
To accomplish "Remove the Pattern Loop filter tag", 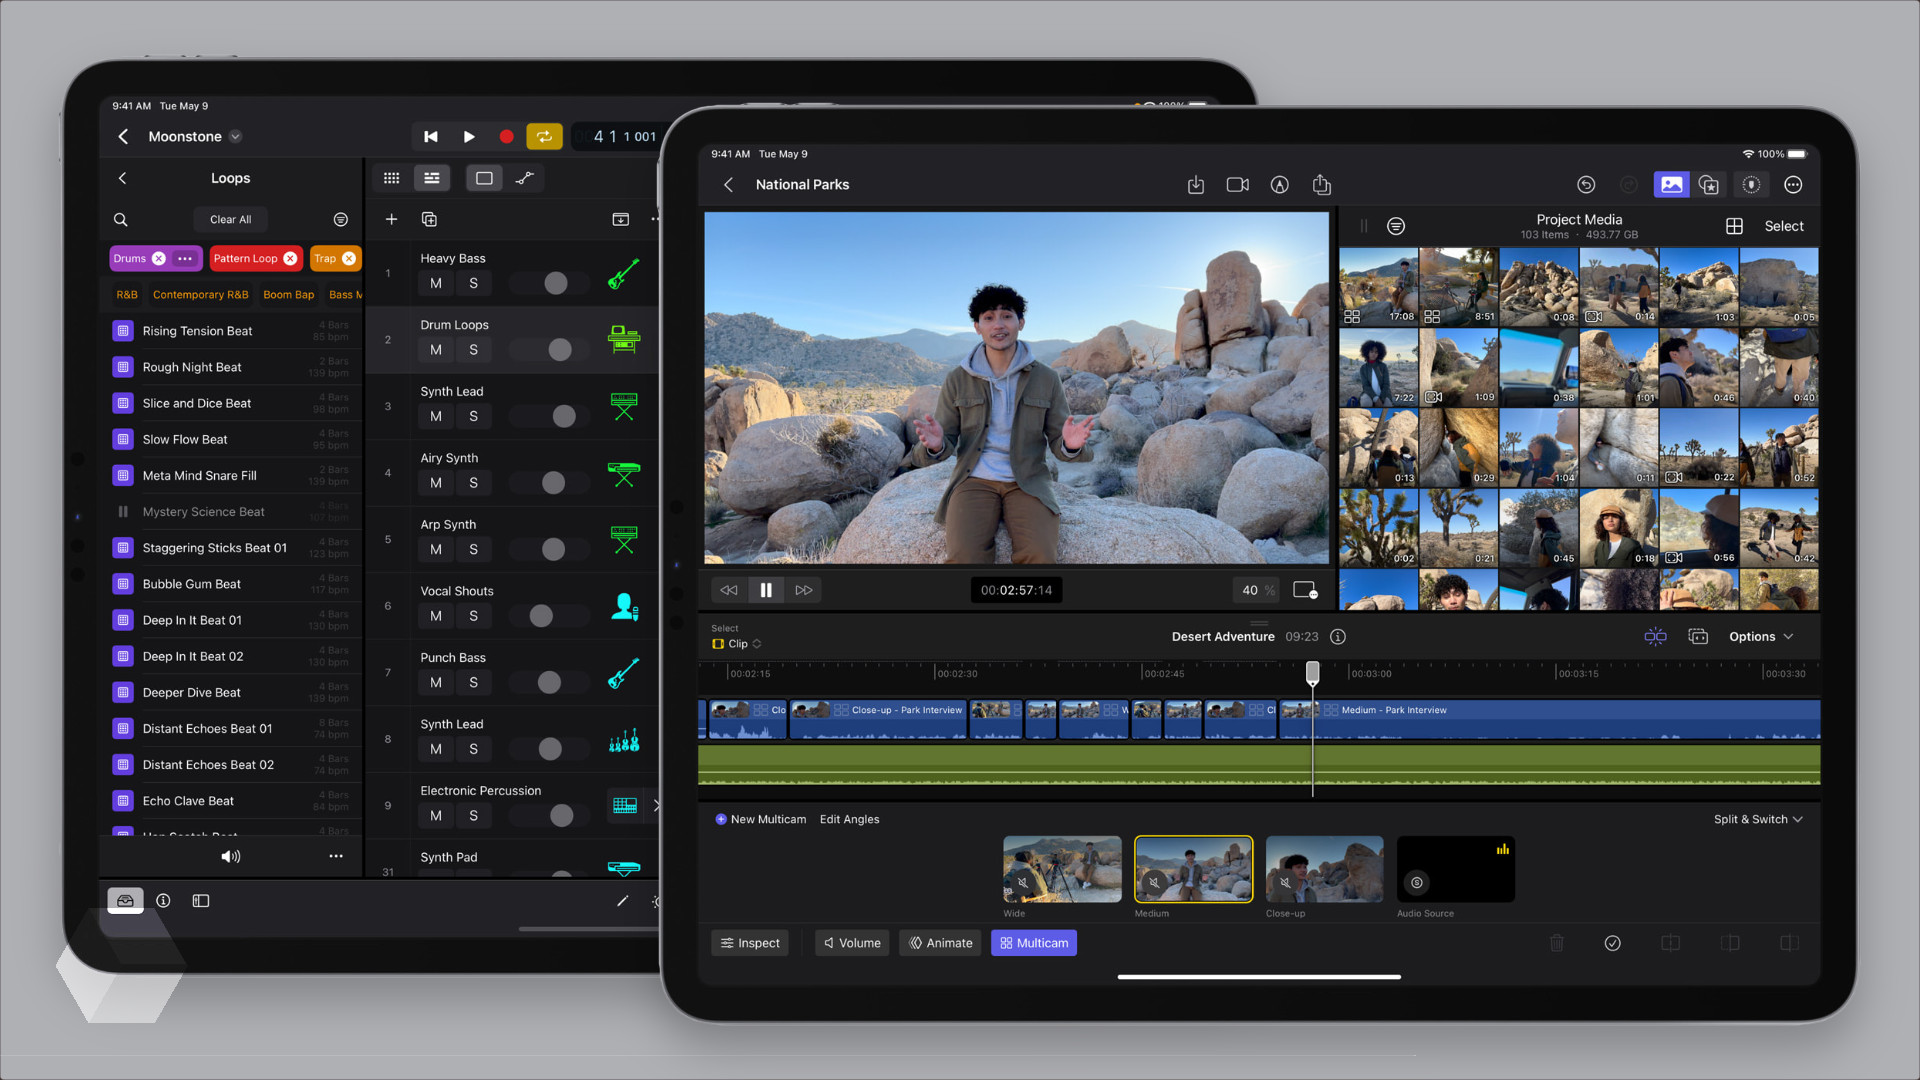I will 290,259.
